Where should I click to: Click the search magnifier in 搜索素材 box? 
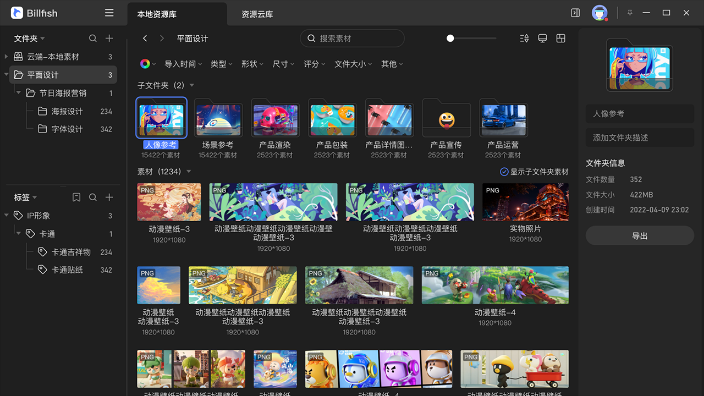tap(311, 39)
